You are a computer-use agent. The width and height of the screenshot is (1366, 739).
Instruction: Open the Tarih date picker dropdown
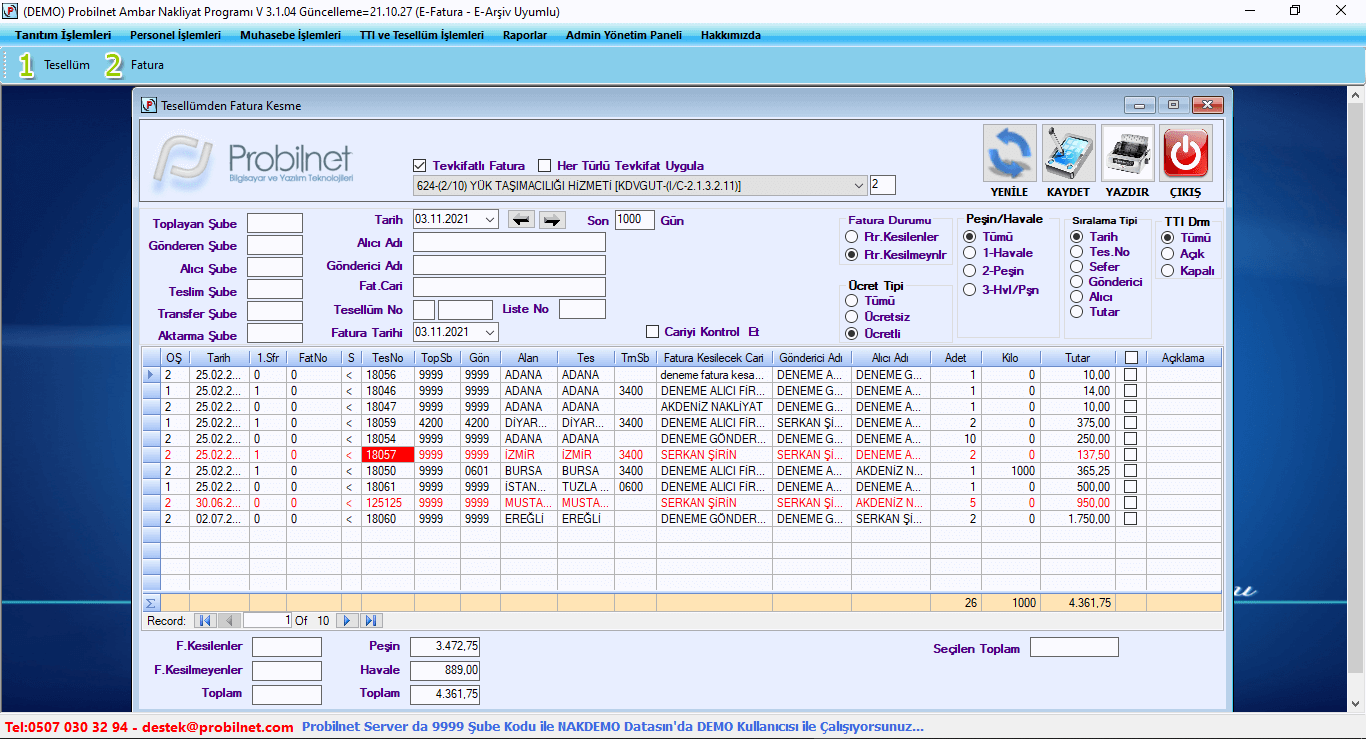click(x=489, y=220)
